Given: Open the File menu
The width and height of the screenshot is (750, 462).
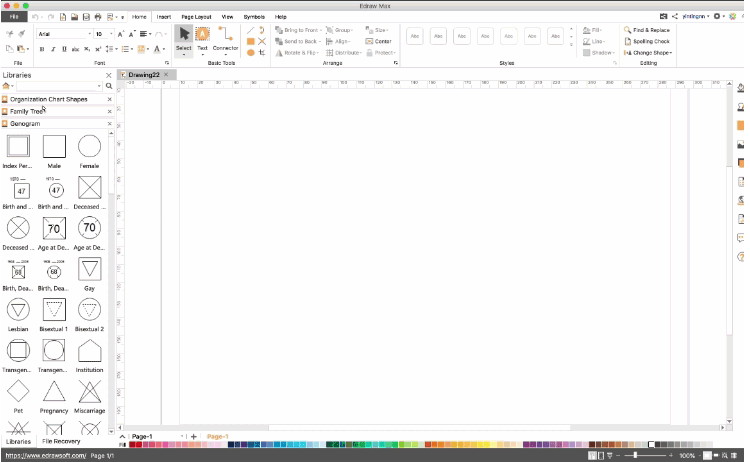Looking at the screenshot, I should coord(14,17).
